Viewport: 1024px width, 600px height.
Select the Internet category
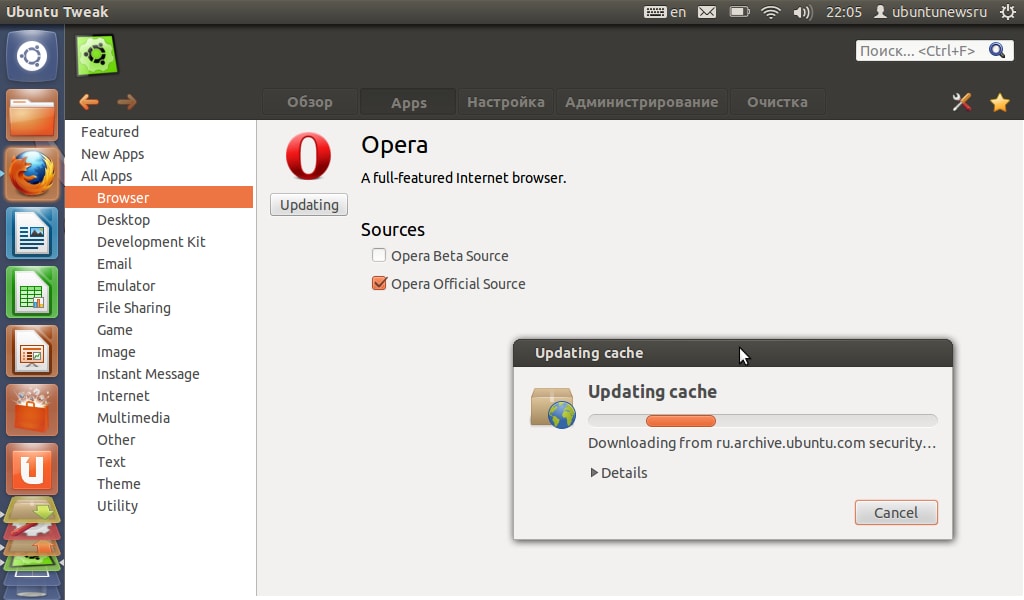click(x=159, y=396)
